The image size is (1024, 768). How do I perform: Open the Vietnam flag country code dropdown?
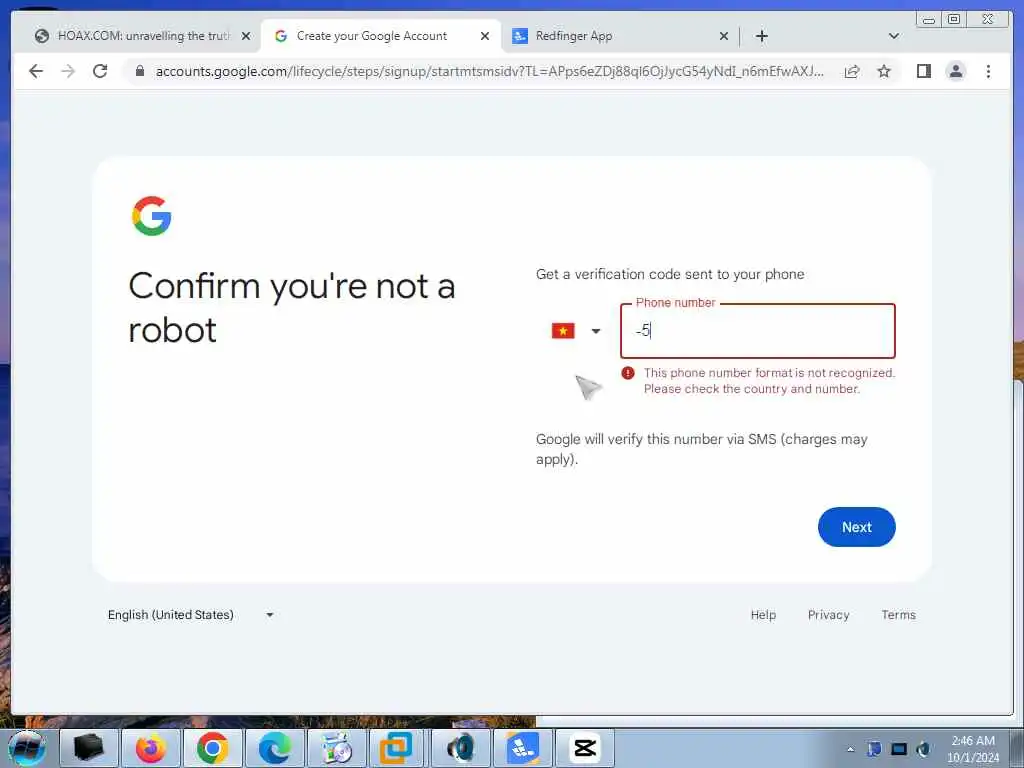pos(575,330)
